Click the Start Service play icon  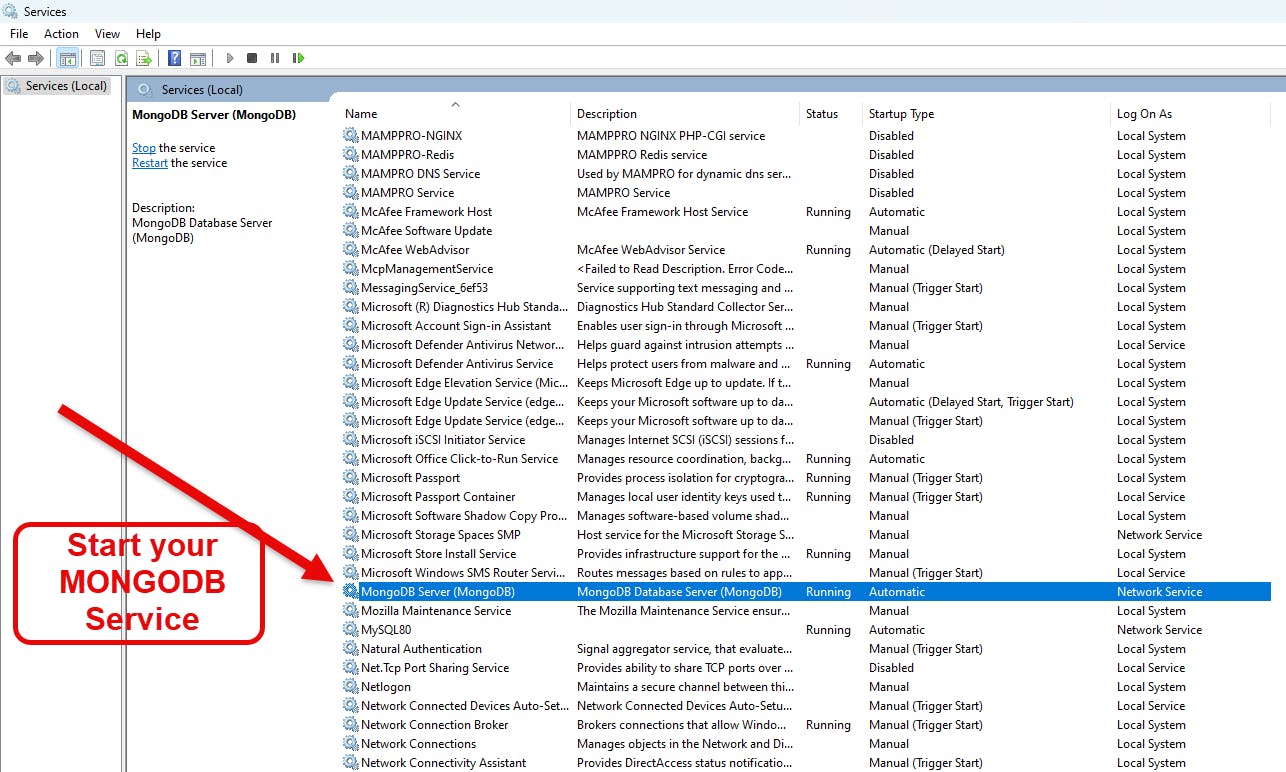230,59
